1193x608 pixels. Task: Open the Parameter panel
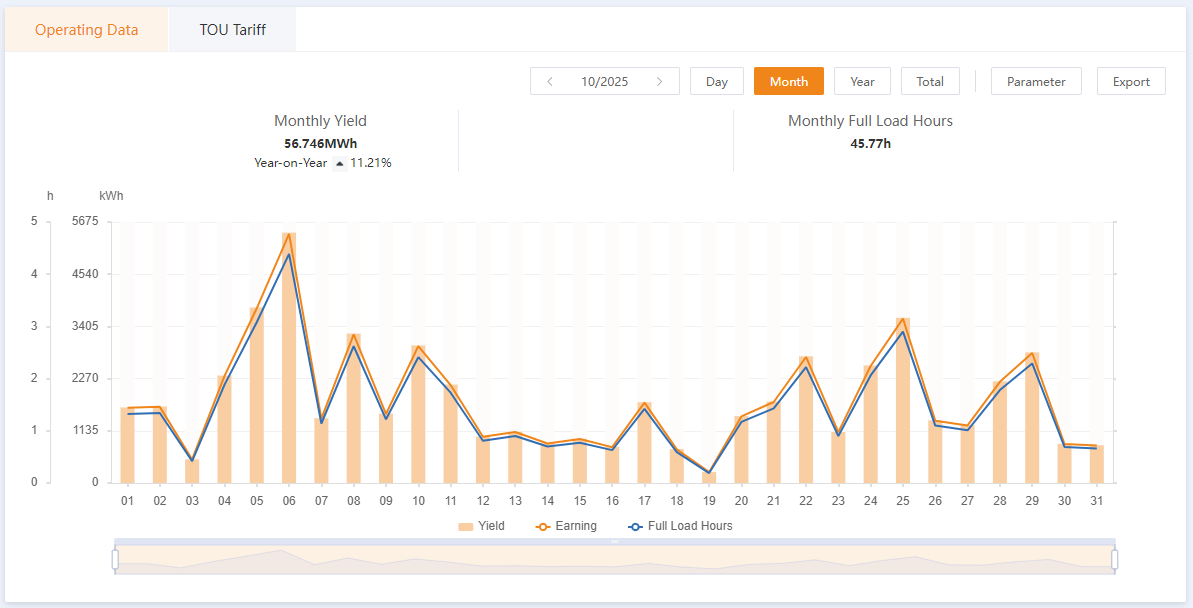pyautogui.click(x=1036, y=81)
